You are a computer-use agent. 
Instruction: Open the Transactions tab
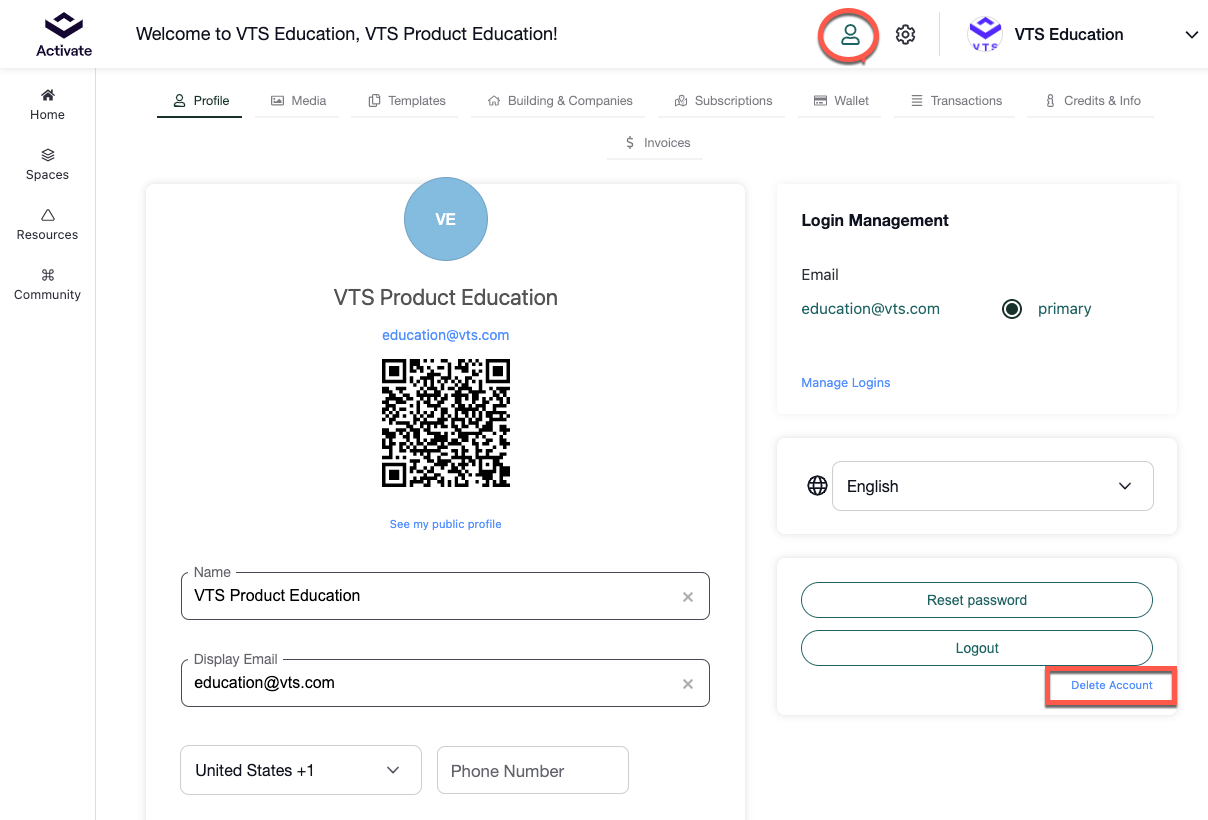click(955, 101)
